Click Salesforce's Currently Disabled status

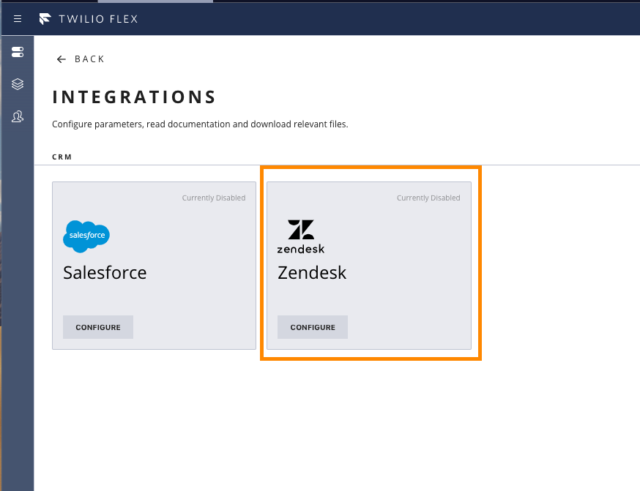tap(214, 198)
